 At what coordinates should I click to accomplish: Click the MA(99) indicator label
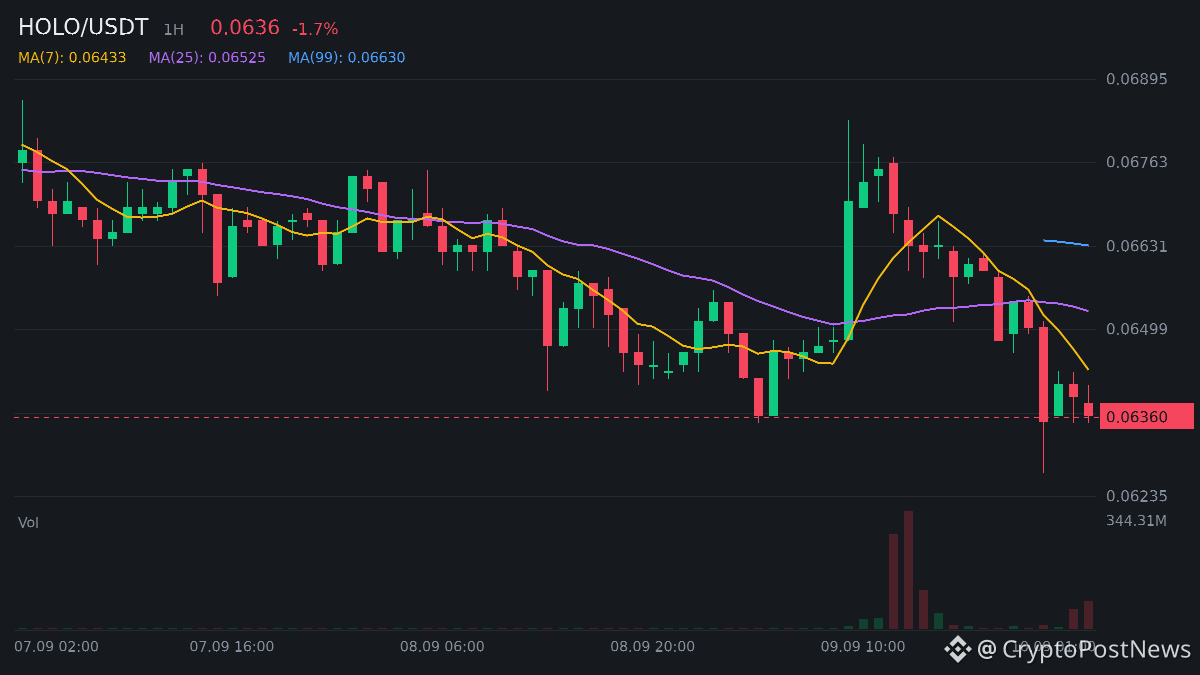coord(347,58)
